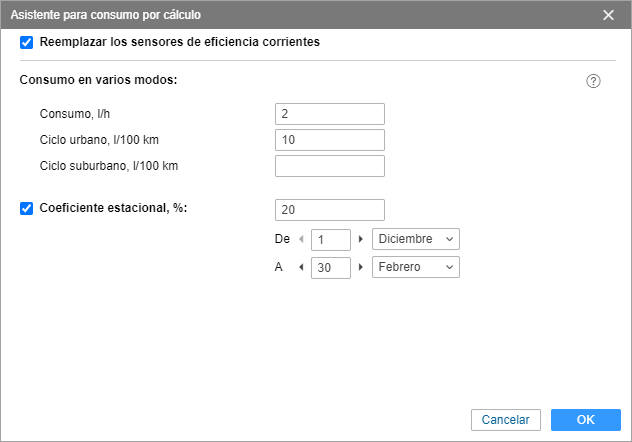Increase the 'A' day with right arrow
Image resolution: width=632 pixels, height=442 pixels.
[360, 267]
